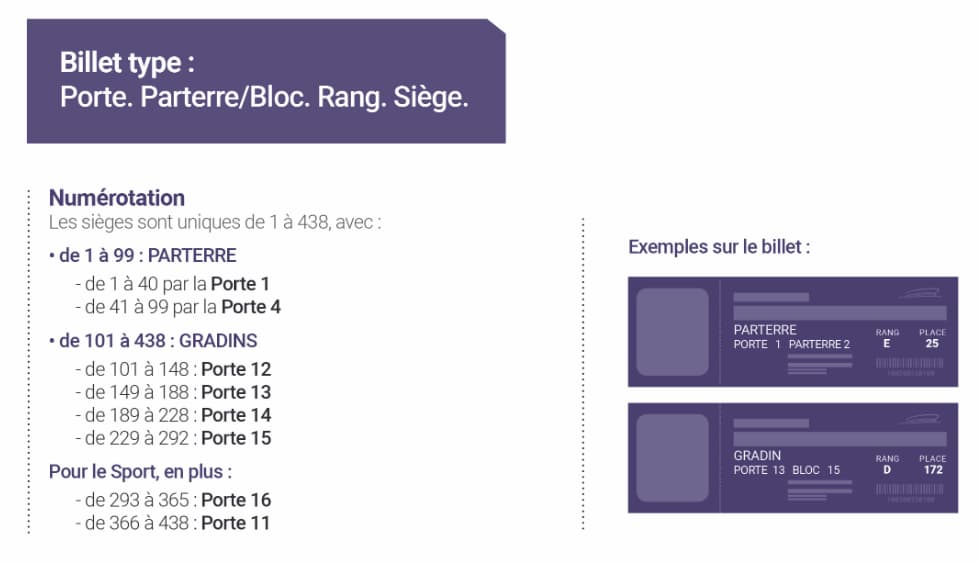Select the "de 1 à 99 : PARTERRE" bullet
Viewport: 979px width, 564px height.
(x=142, y=255)
